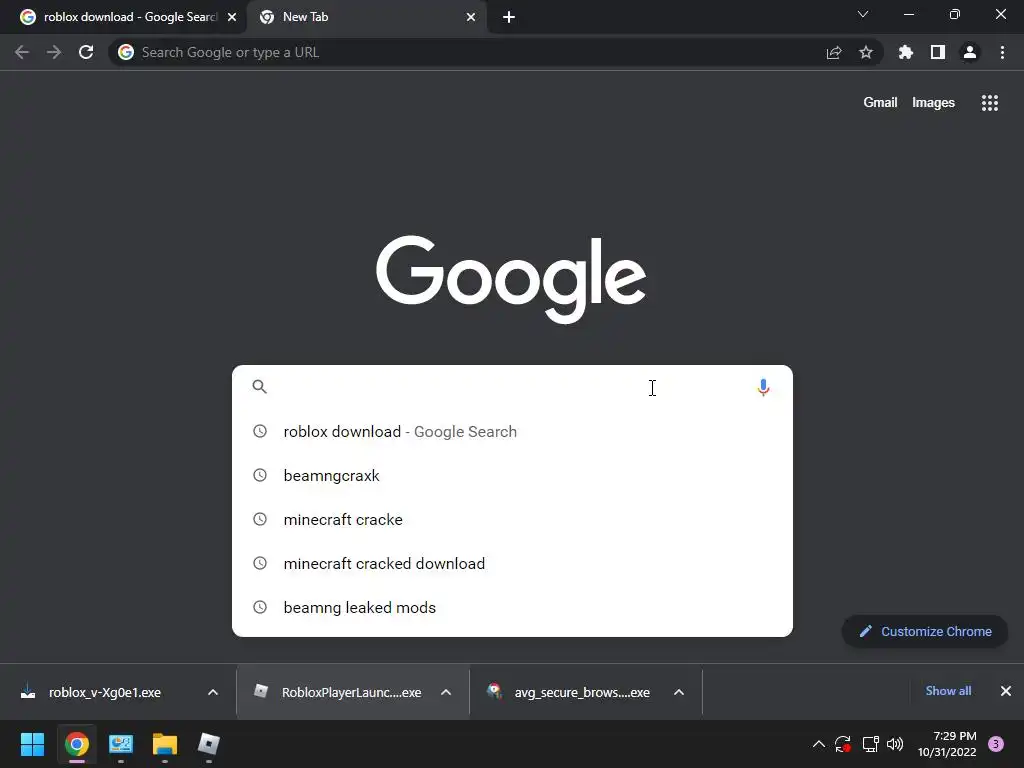
Task: Open downloaded roblox_v-Xg0e1.exe file
Action: 104,692
